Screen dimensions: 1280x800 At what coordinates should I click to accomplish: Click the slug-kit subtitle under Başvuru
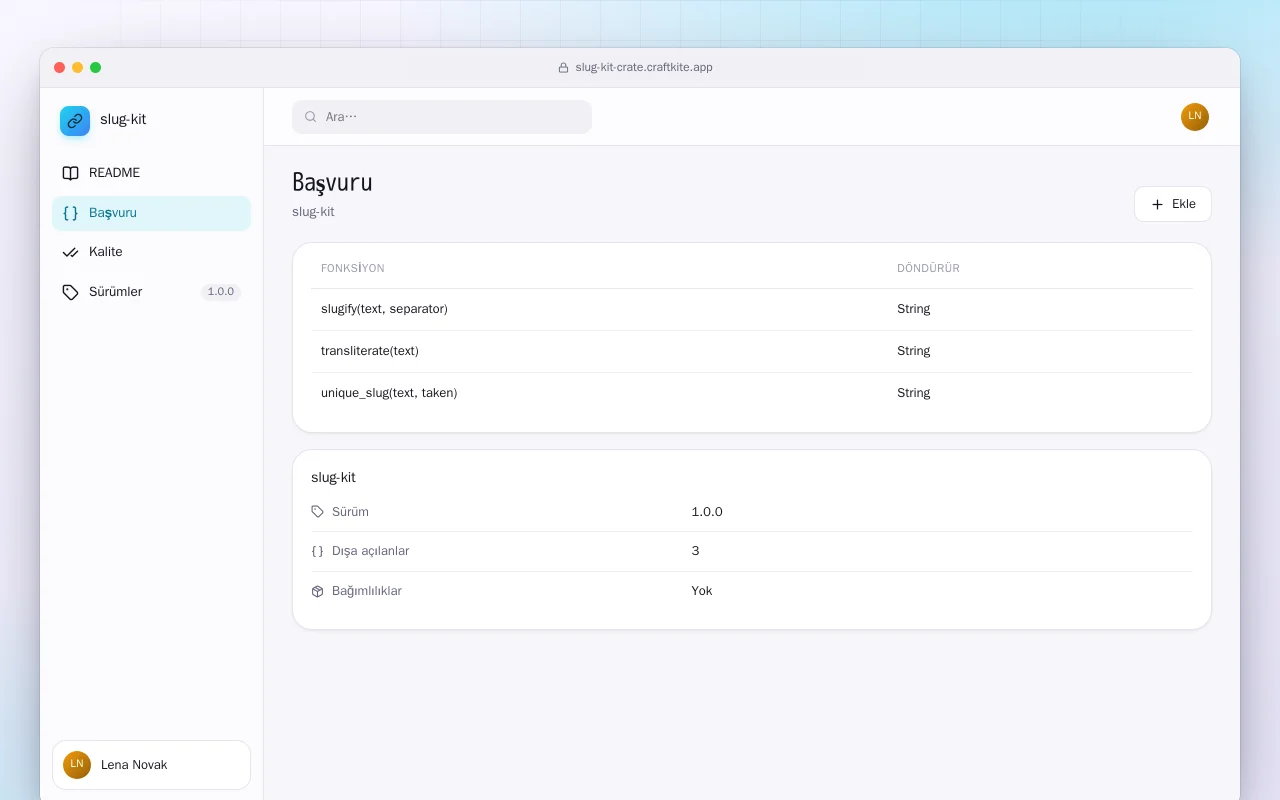tap(313, 212)
